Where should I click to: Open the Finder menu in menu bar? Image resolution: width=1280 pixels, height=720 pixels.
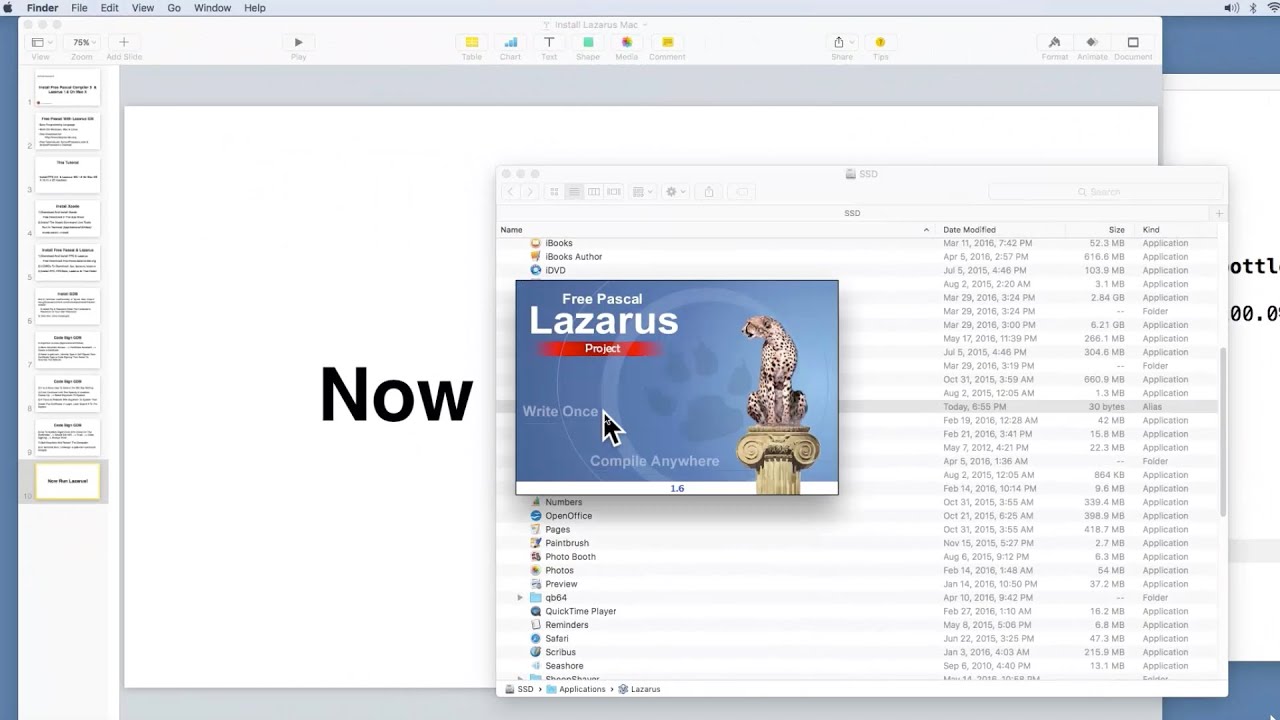click(42, 8)
